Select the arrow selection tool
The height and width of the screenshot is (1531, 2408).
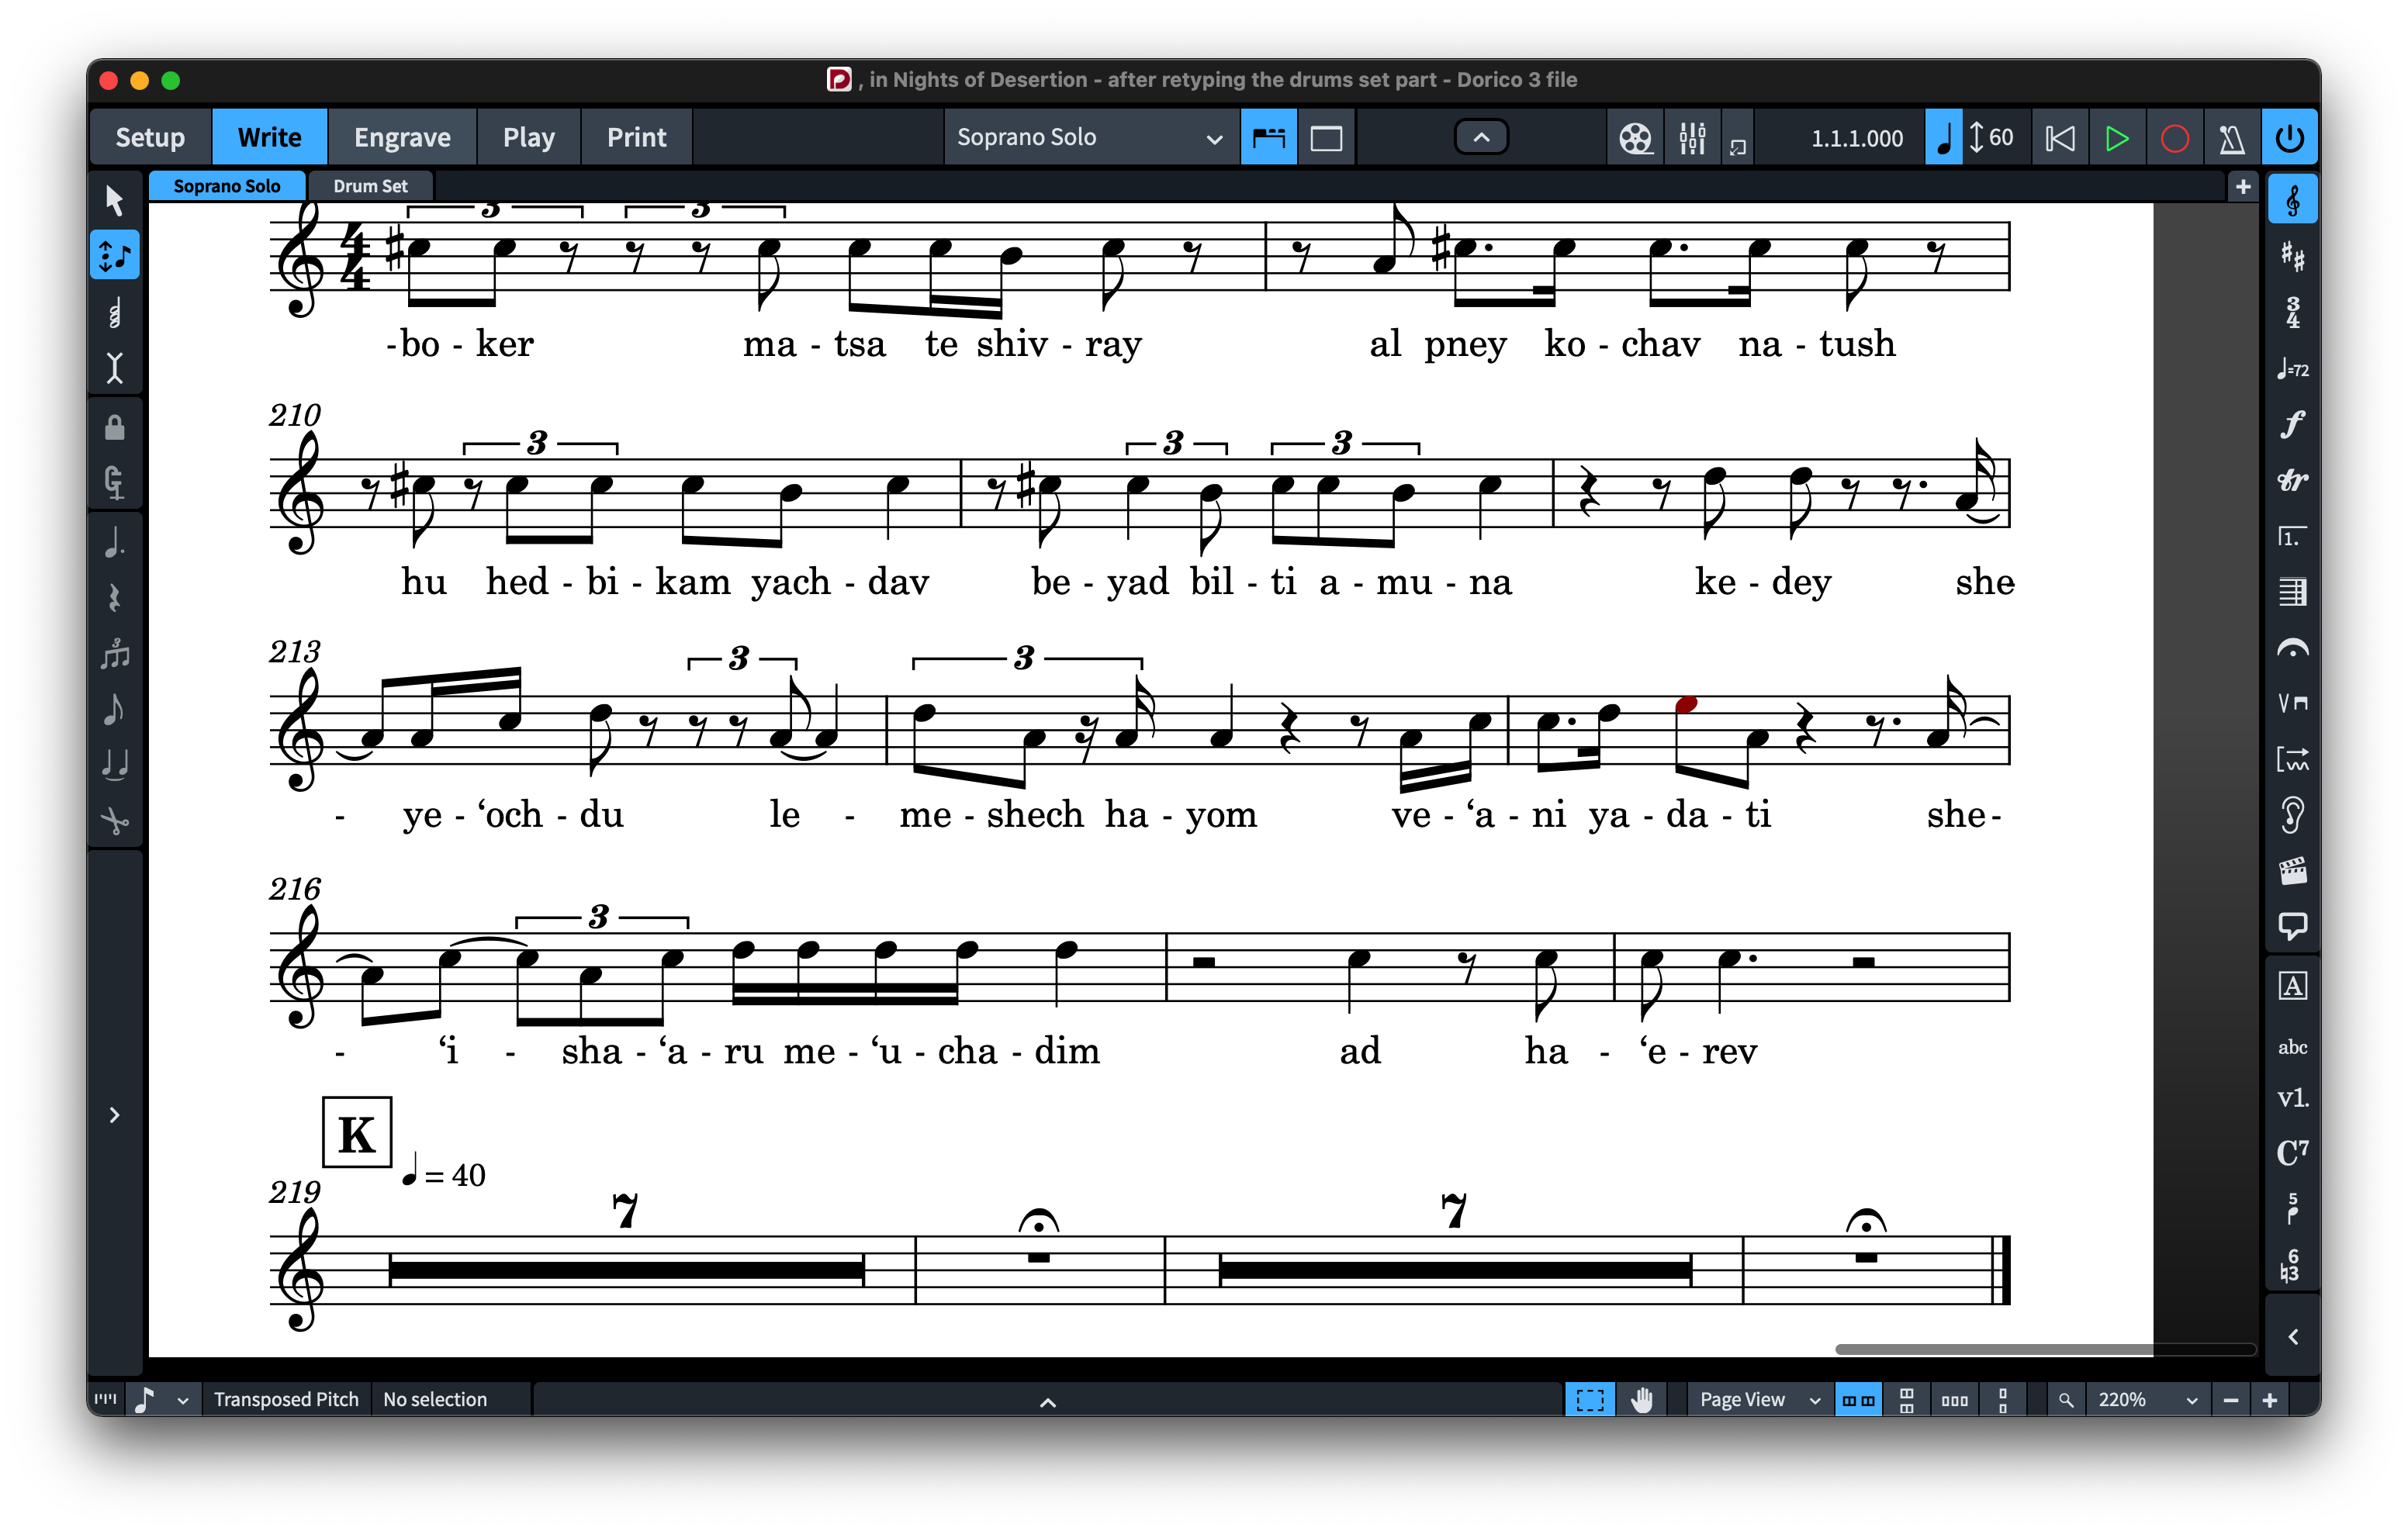[x=114, y=200]
